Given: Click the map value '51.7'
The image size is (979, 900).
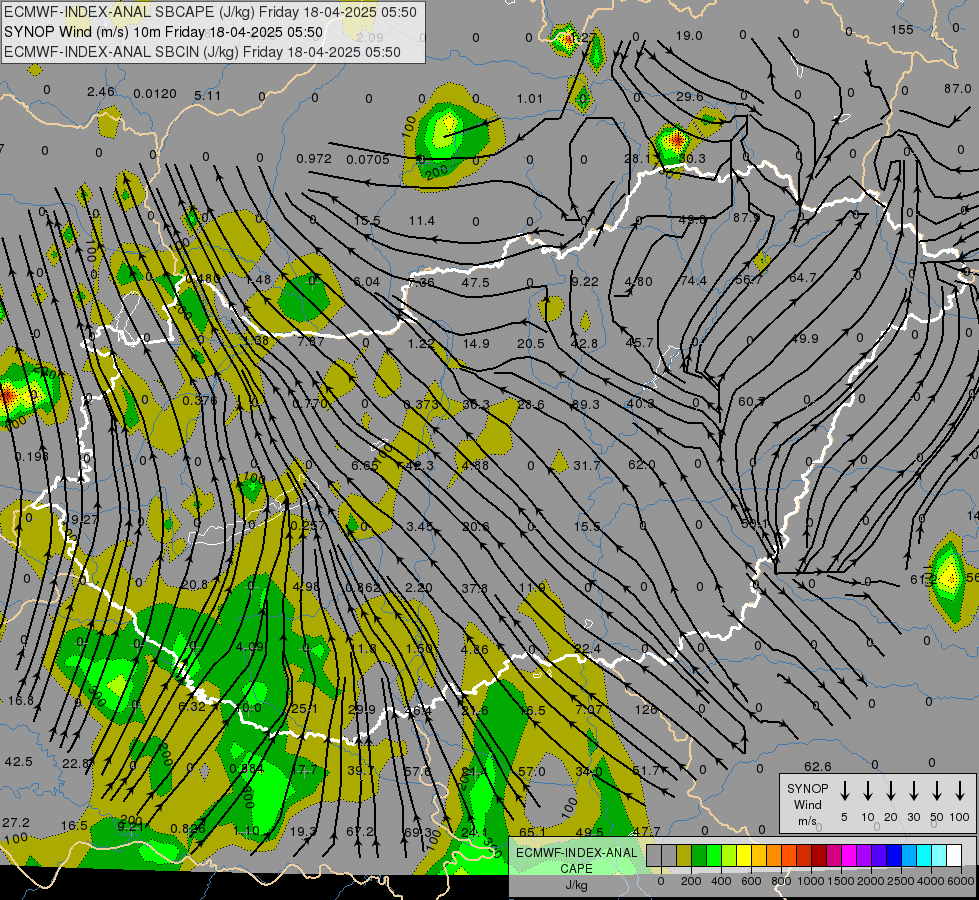Looking at the screenshot, I should [645, 771].
